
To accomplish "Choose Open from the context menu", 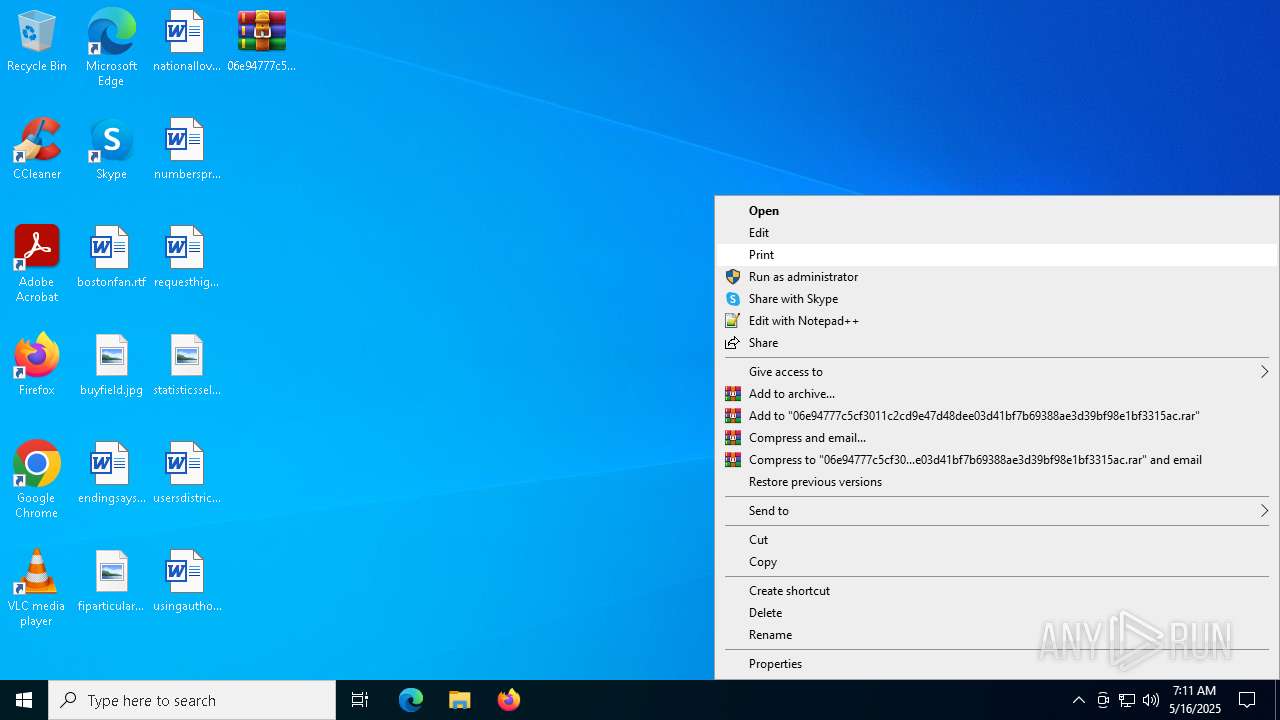I will coord(997,211).
